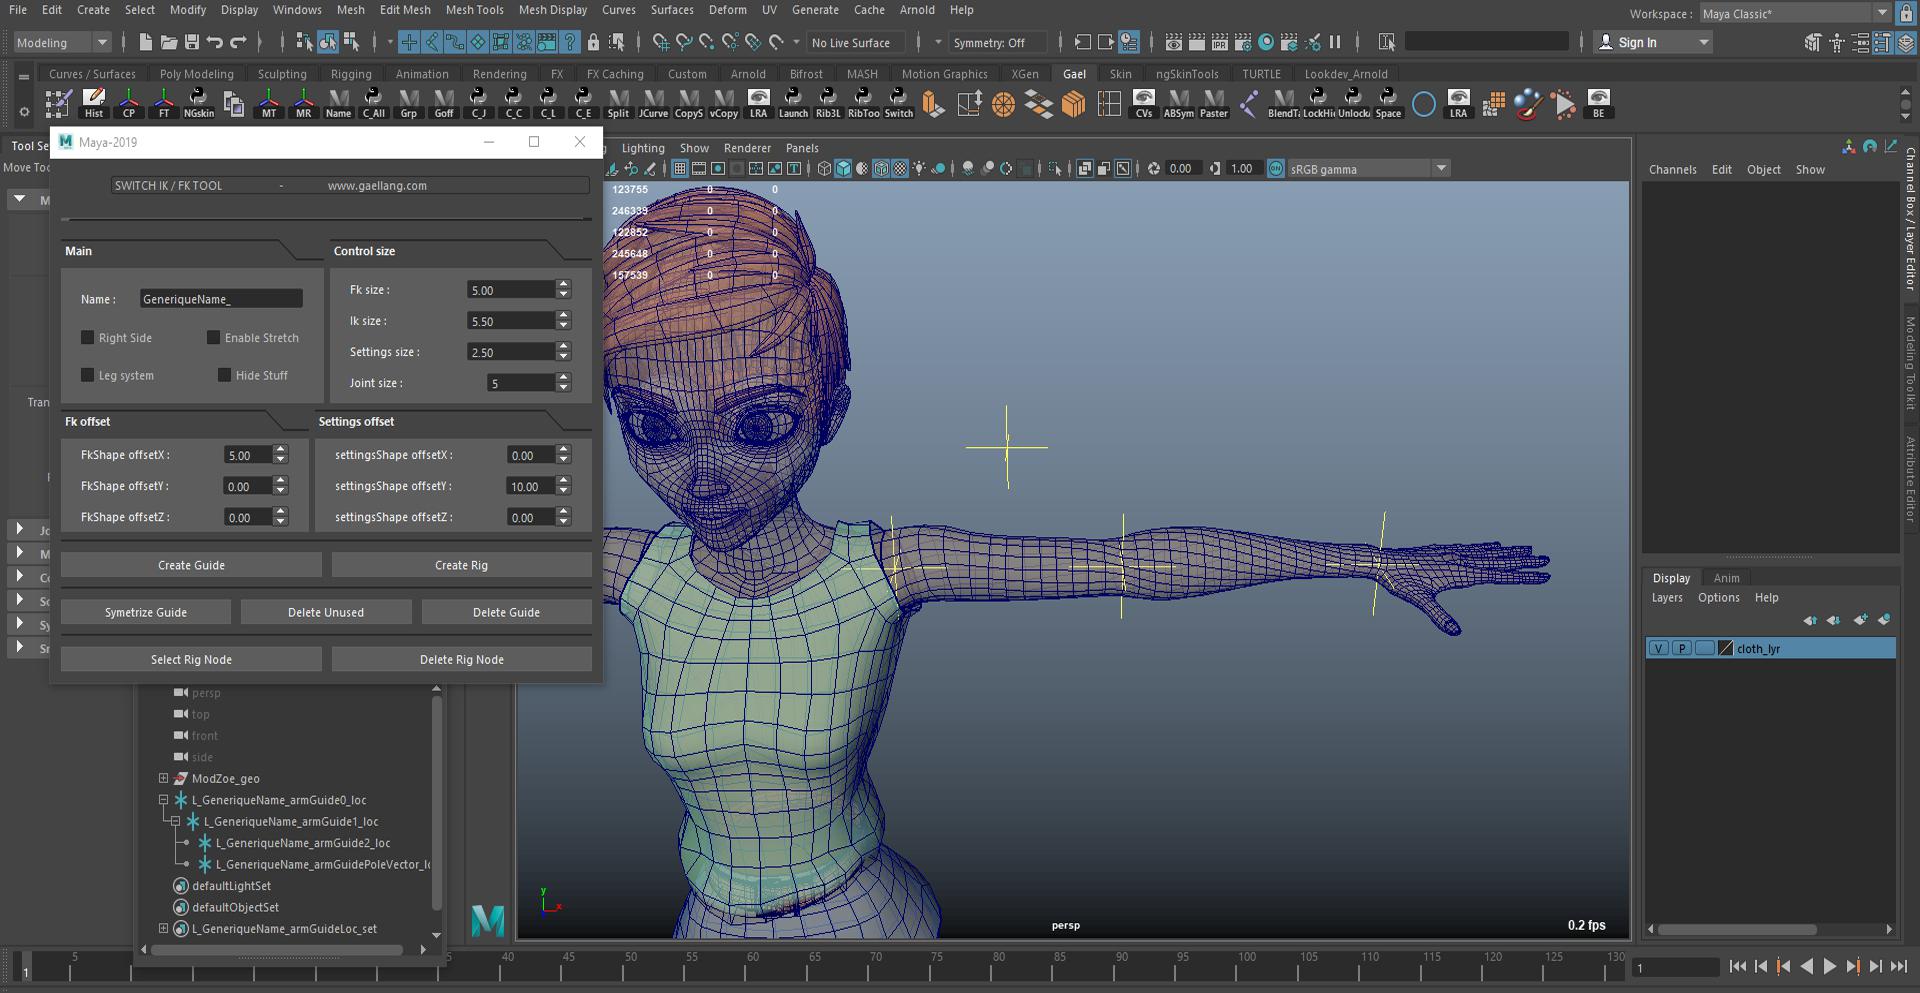Click the Space shelf icon
The width and height of the screenshot is (1920, 993).
click(1388, 102)
